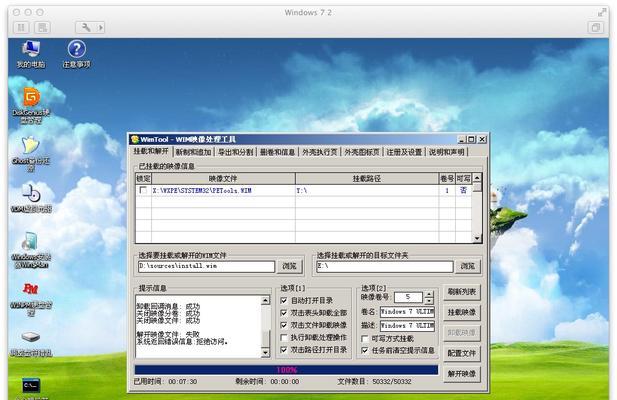Click the 卷号 column header

click(x=447, y=179)
